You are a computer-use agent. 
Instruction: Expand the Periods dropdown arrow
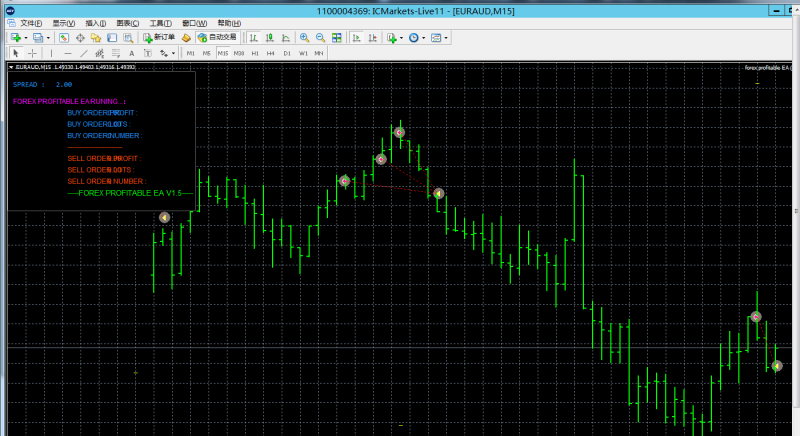[423, 38]
